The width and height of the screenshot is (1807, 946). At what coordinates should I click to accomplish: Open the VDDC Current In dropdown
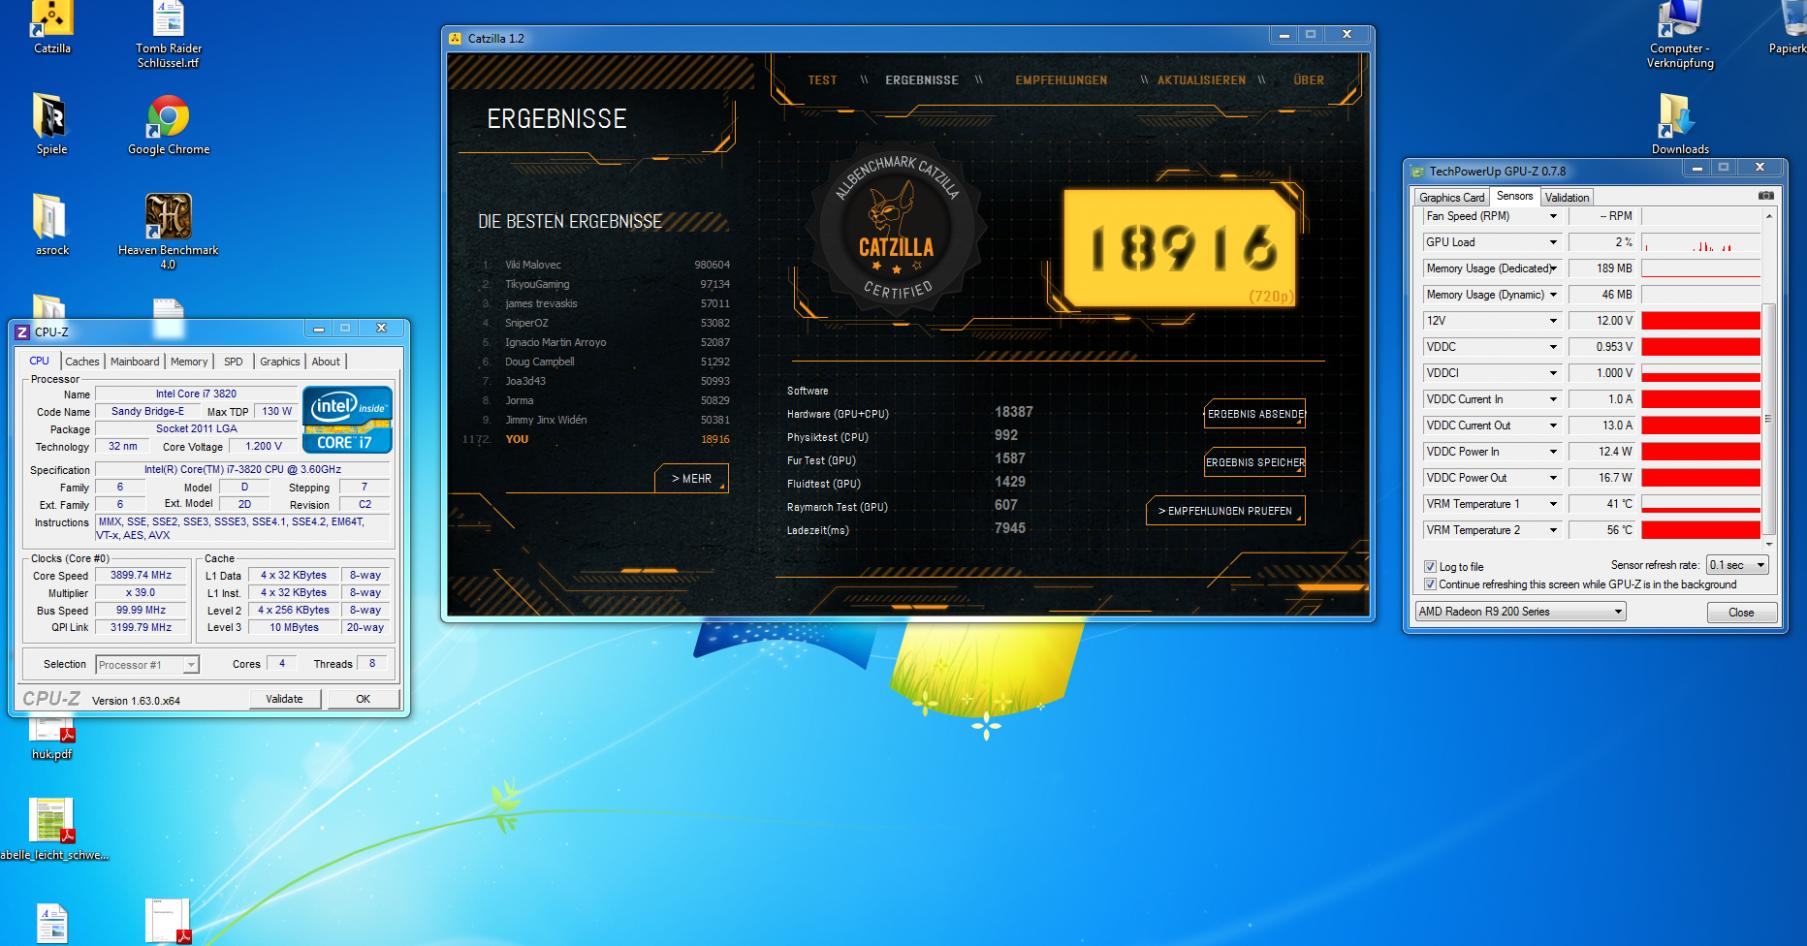1553,399
